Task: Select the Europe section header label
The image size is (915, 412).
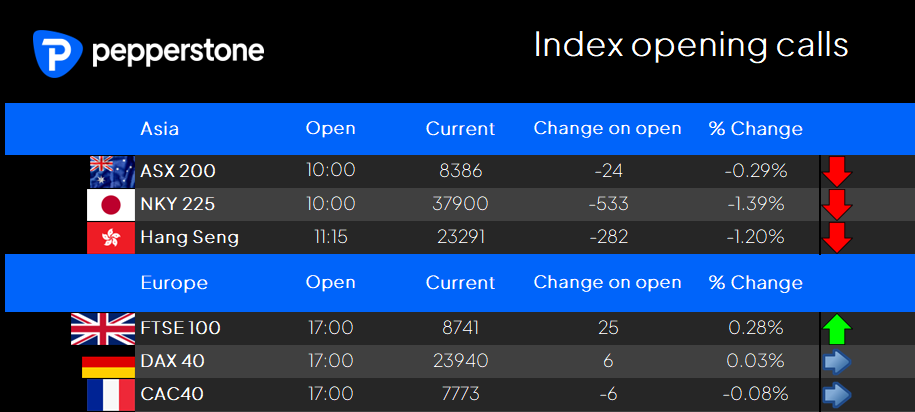Action: [x=174, y=283]
